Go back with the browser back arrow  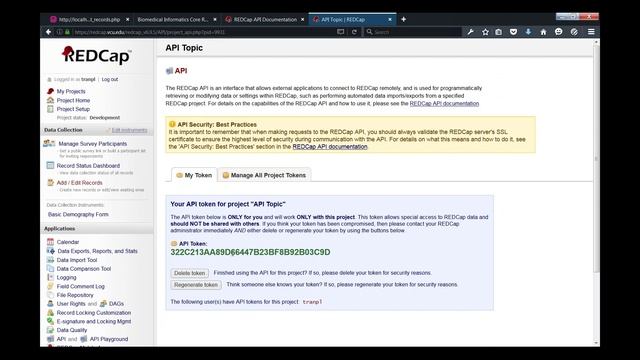tap(49, 32)
